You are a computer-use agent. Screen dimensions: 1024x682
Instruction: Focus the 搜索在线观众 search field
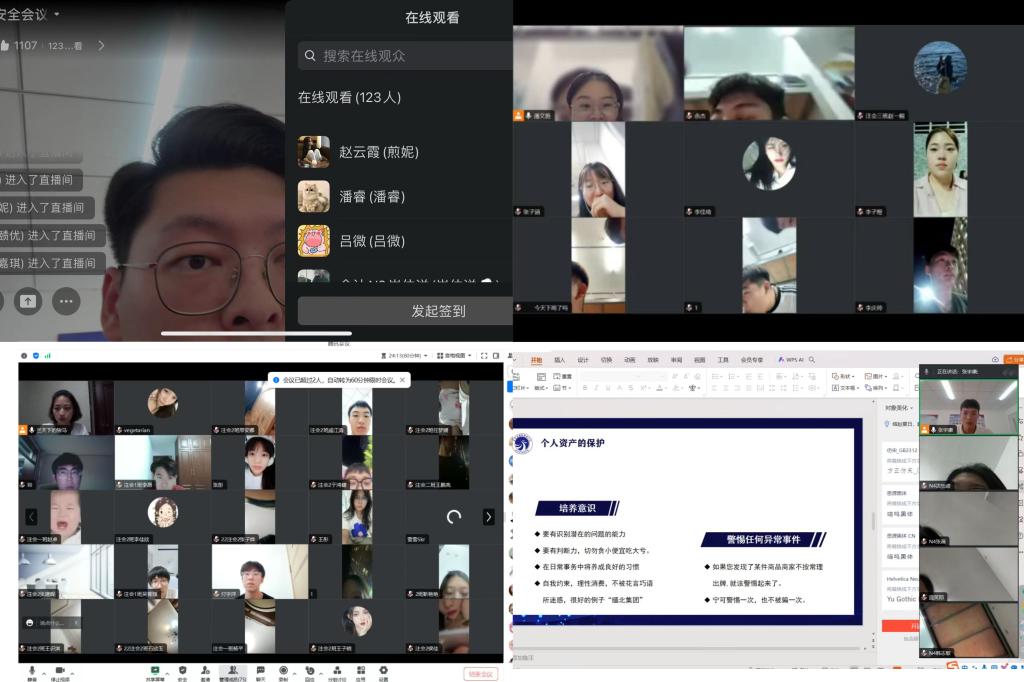point(405,56)
